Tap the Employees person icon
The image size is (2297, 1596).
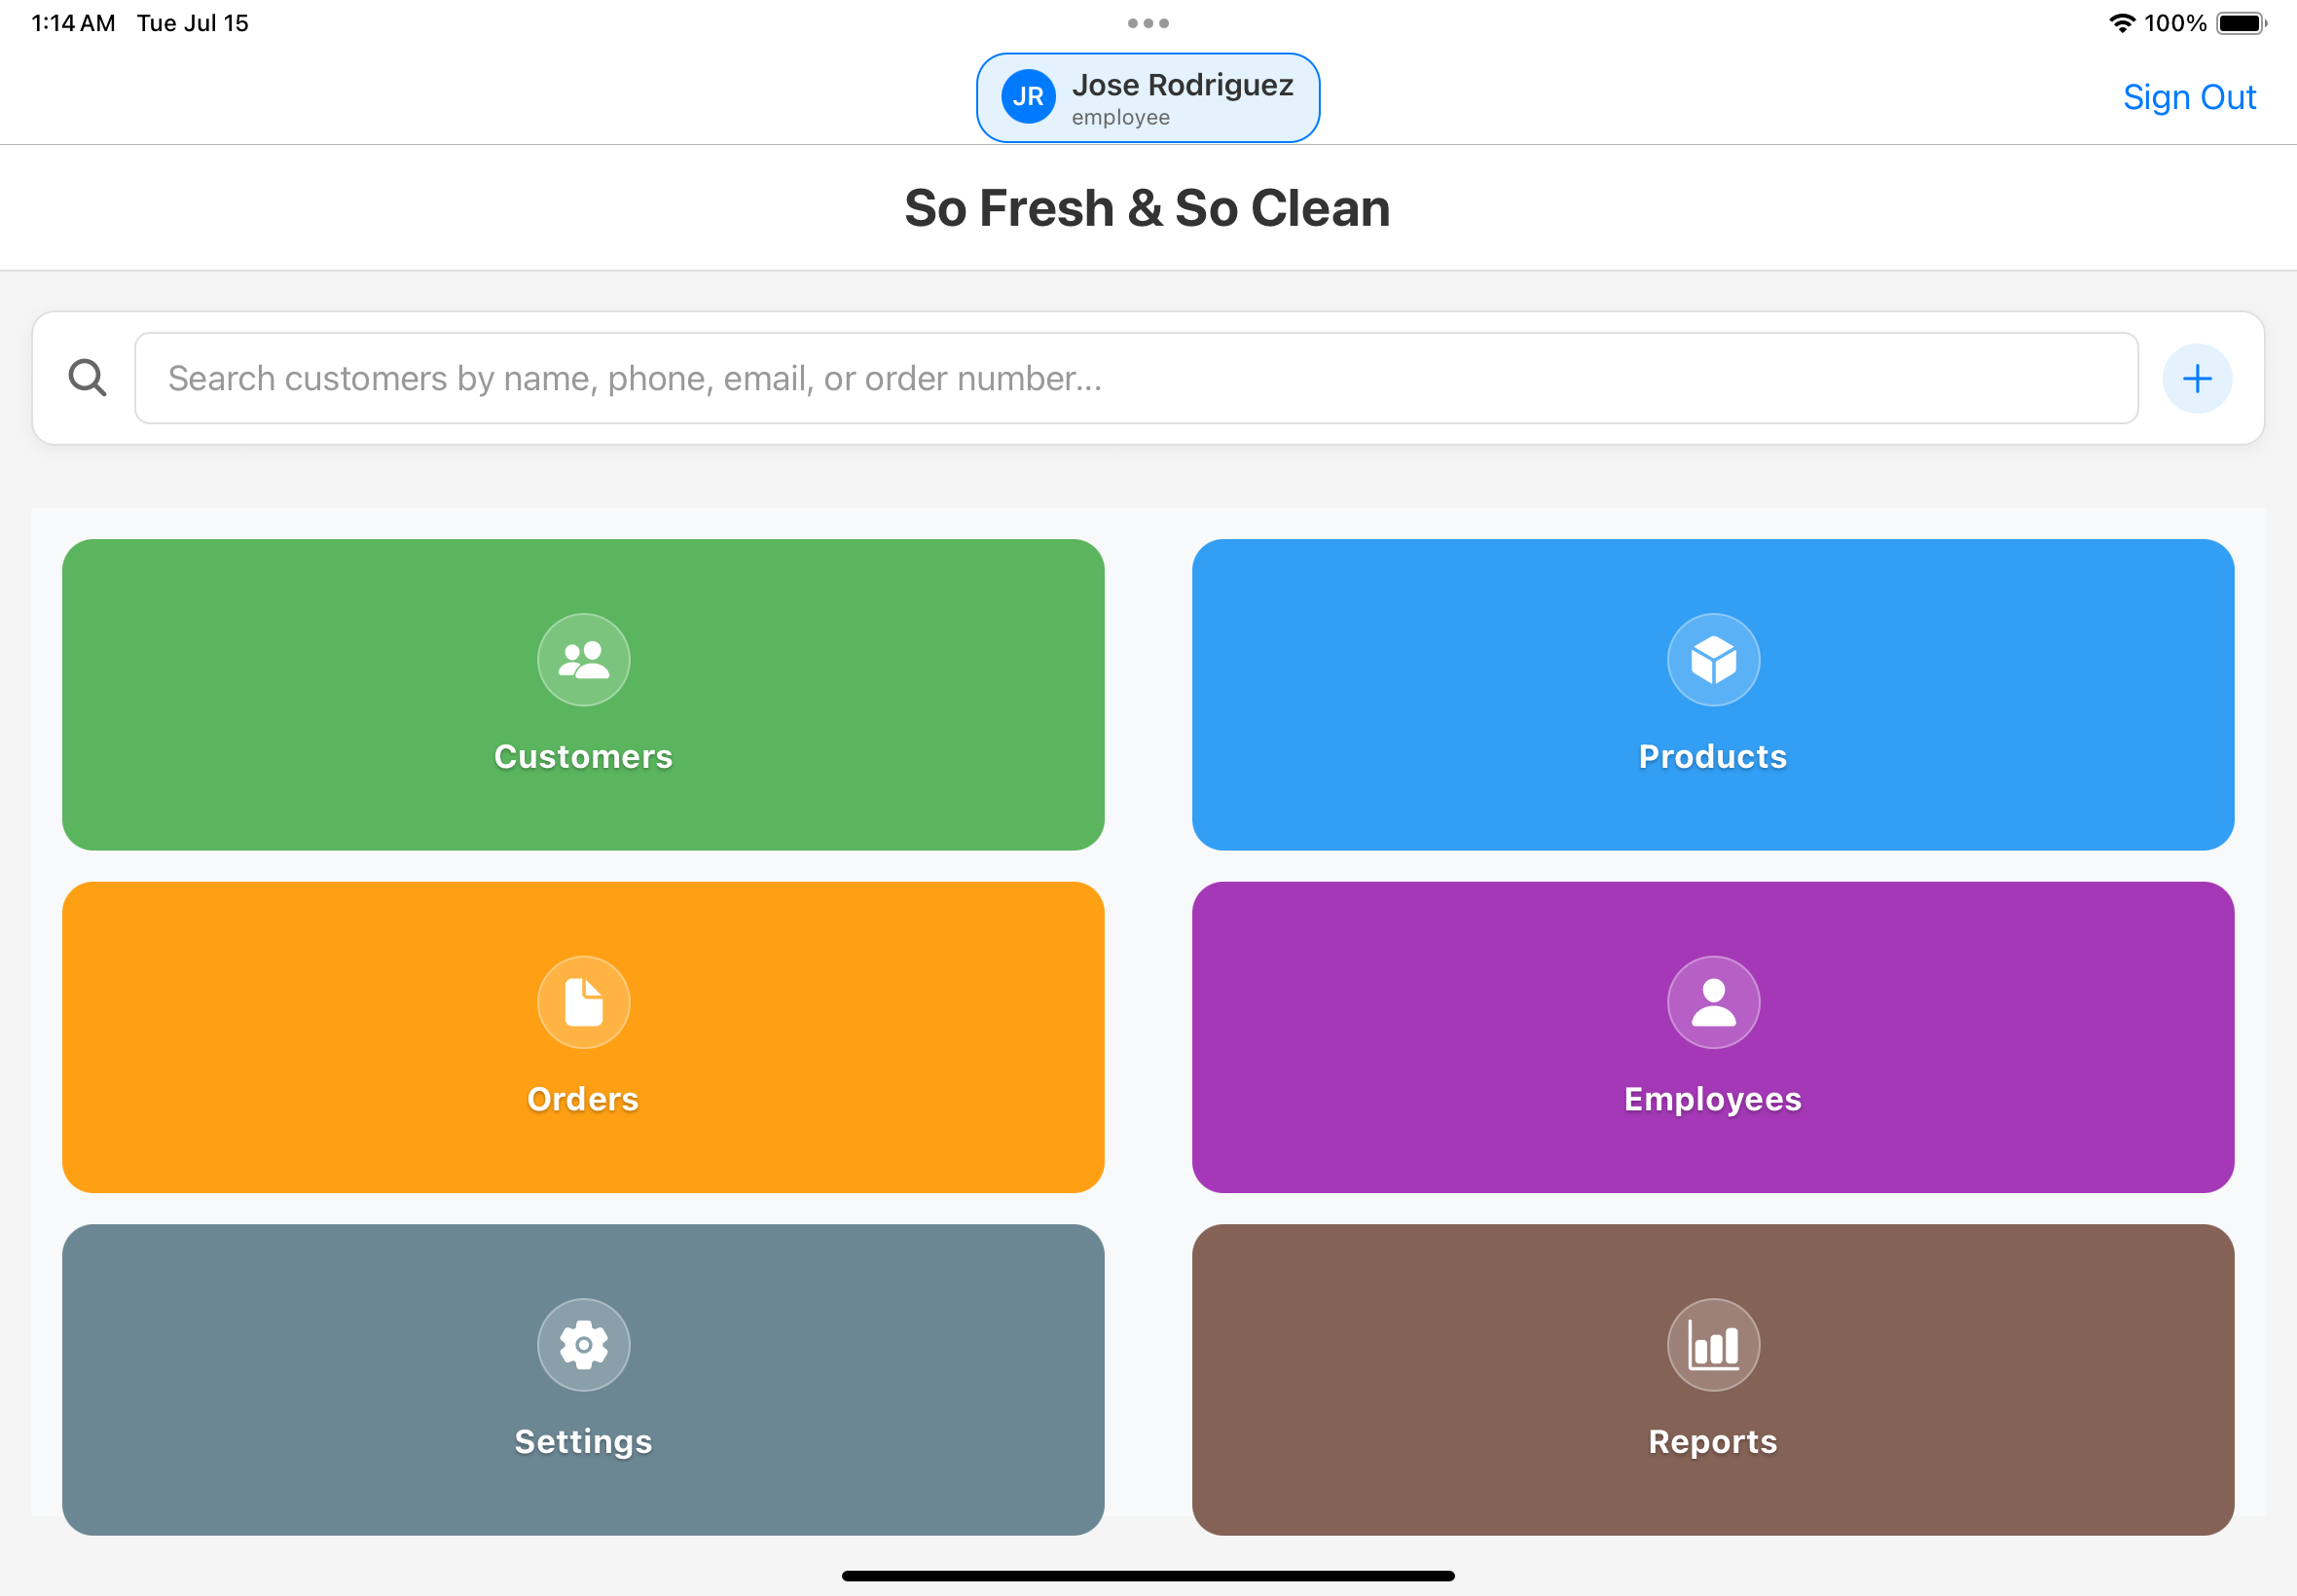(1713, 1002)
